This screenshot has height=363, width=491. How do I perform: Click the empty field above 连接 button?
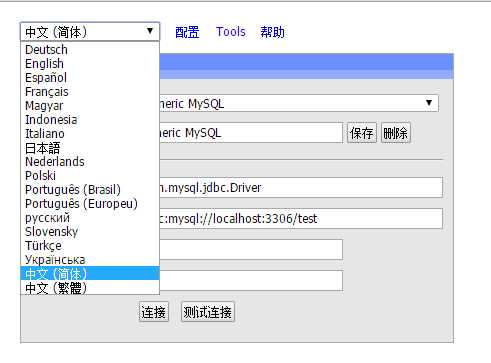[251, 280]
